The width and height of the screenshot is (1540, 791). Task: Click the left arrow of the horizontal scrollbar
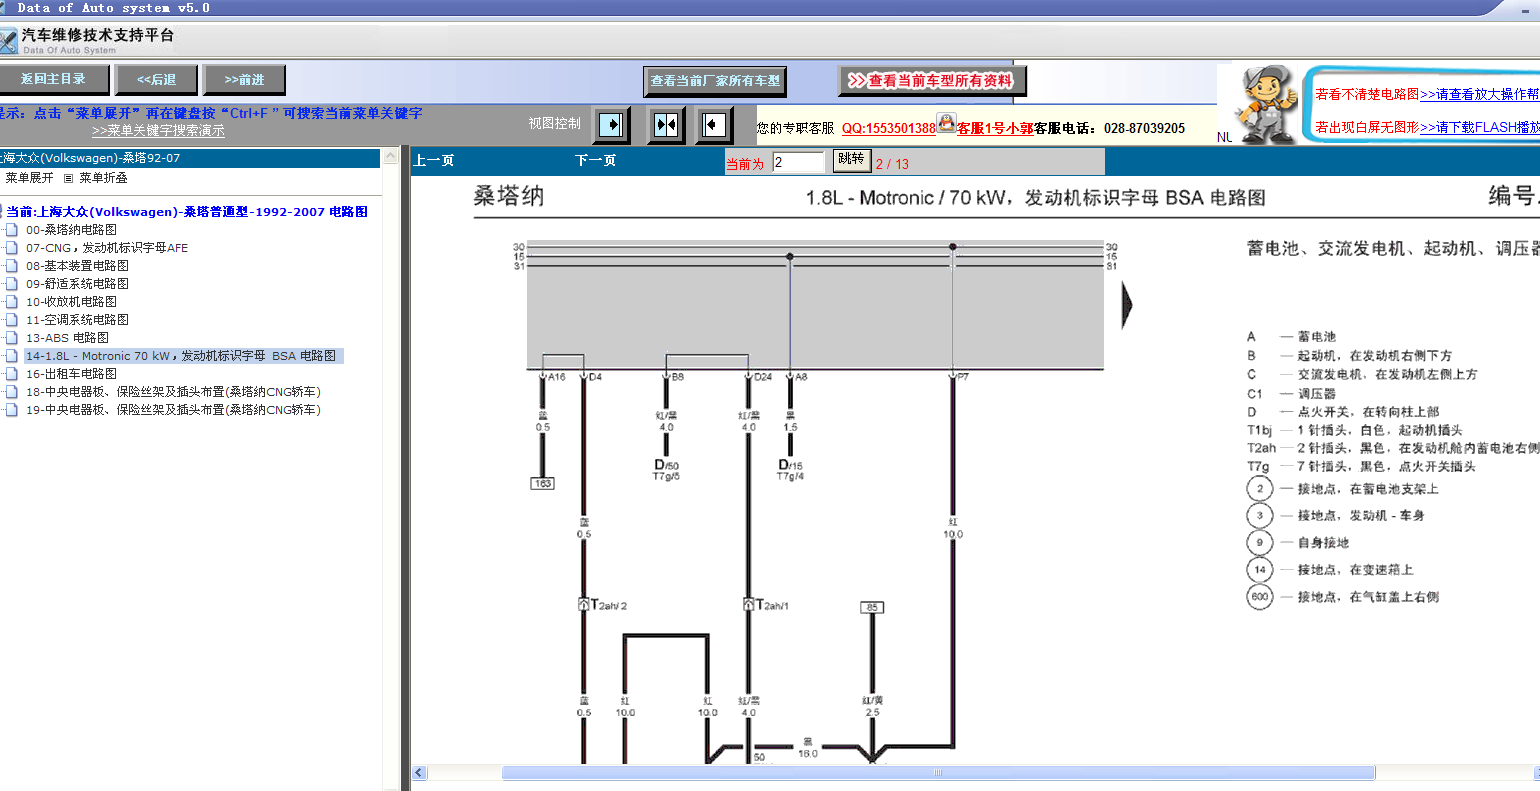click(x=420, y=773)
